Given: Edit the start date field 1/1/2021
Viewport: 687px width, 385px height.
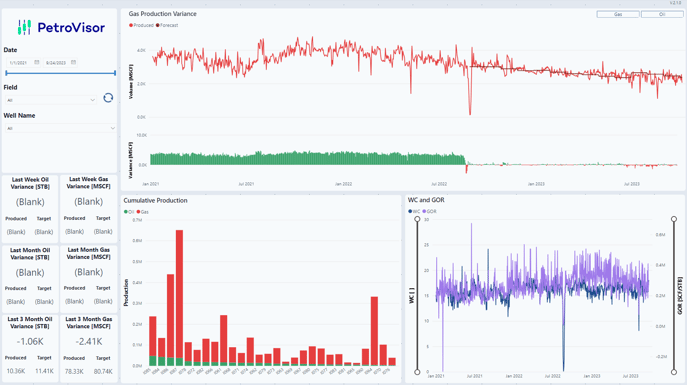Looking at the screenshot, I should (19, 63).
